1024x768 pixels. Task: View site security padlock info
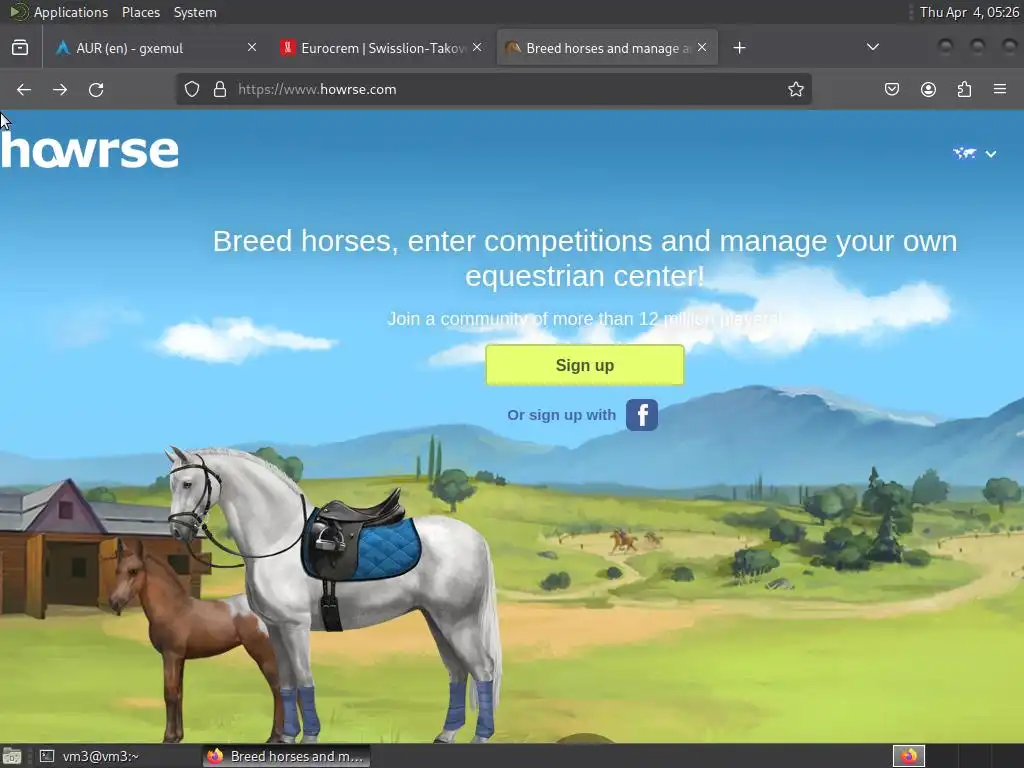pyautogui.click(x=220, y=89)
